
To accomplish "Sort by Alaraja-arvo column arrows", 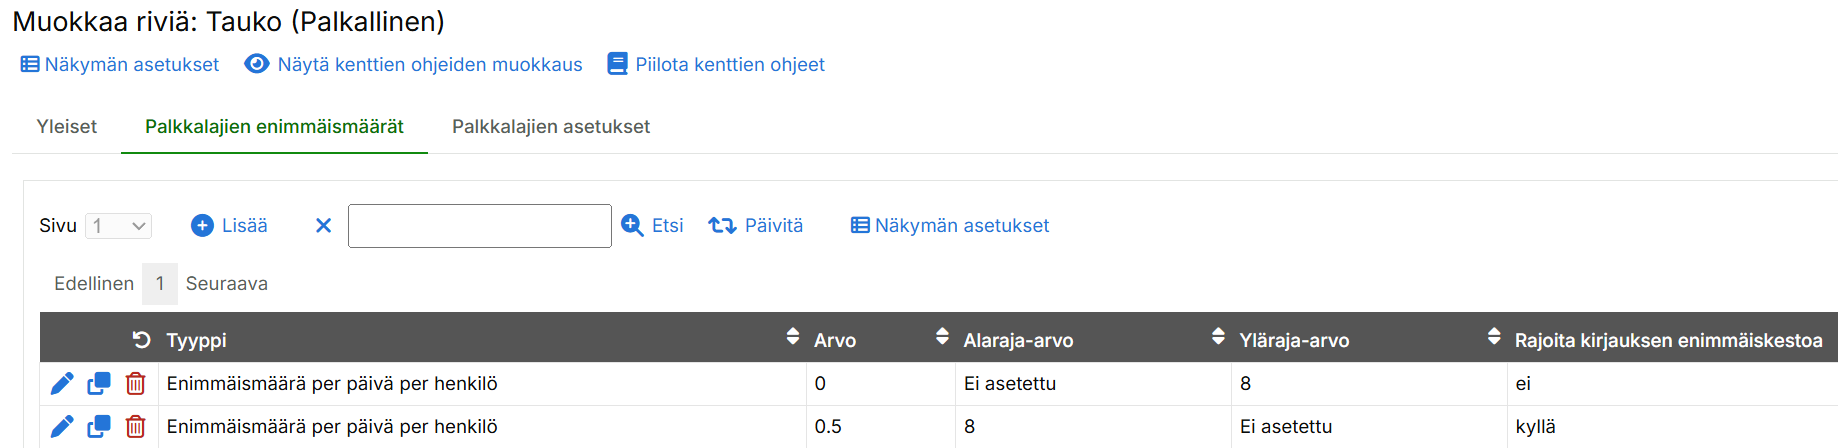I will (1218, 336).
